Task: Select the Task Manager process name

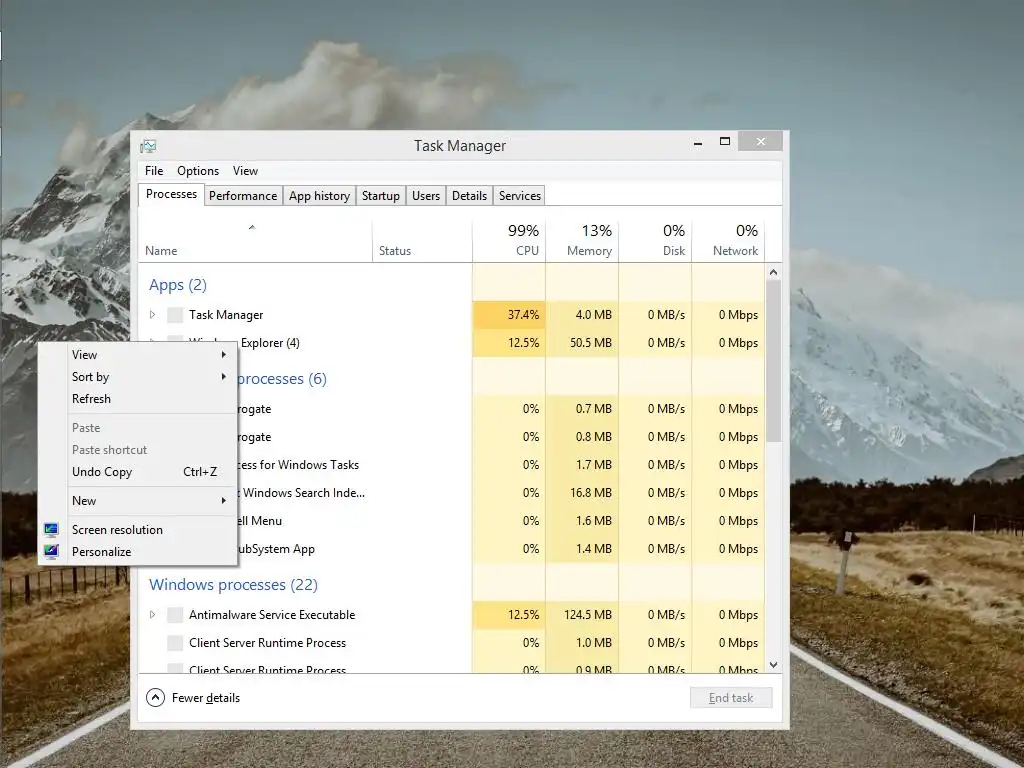Action: (226, 315)
